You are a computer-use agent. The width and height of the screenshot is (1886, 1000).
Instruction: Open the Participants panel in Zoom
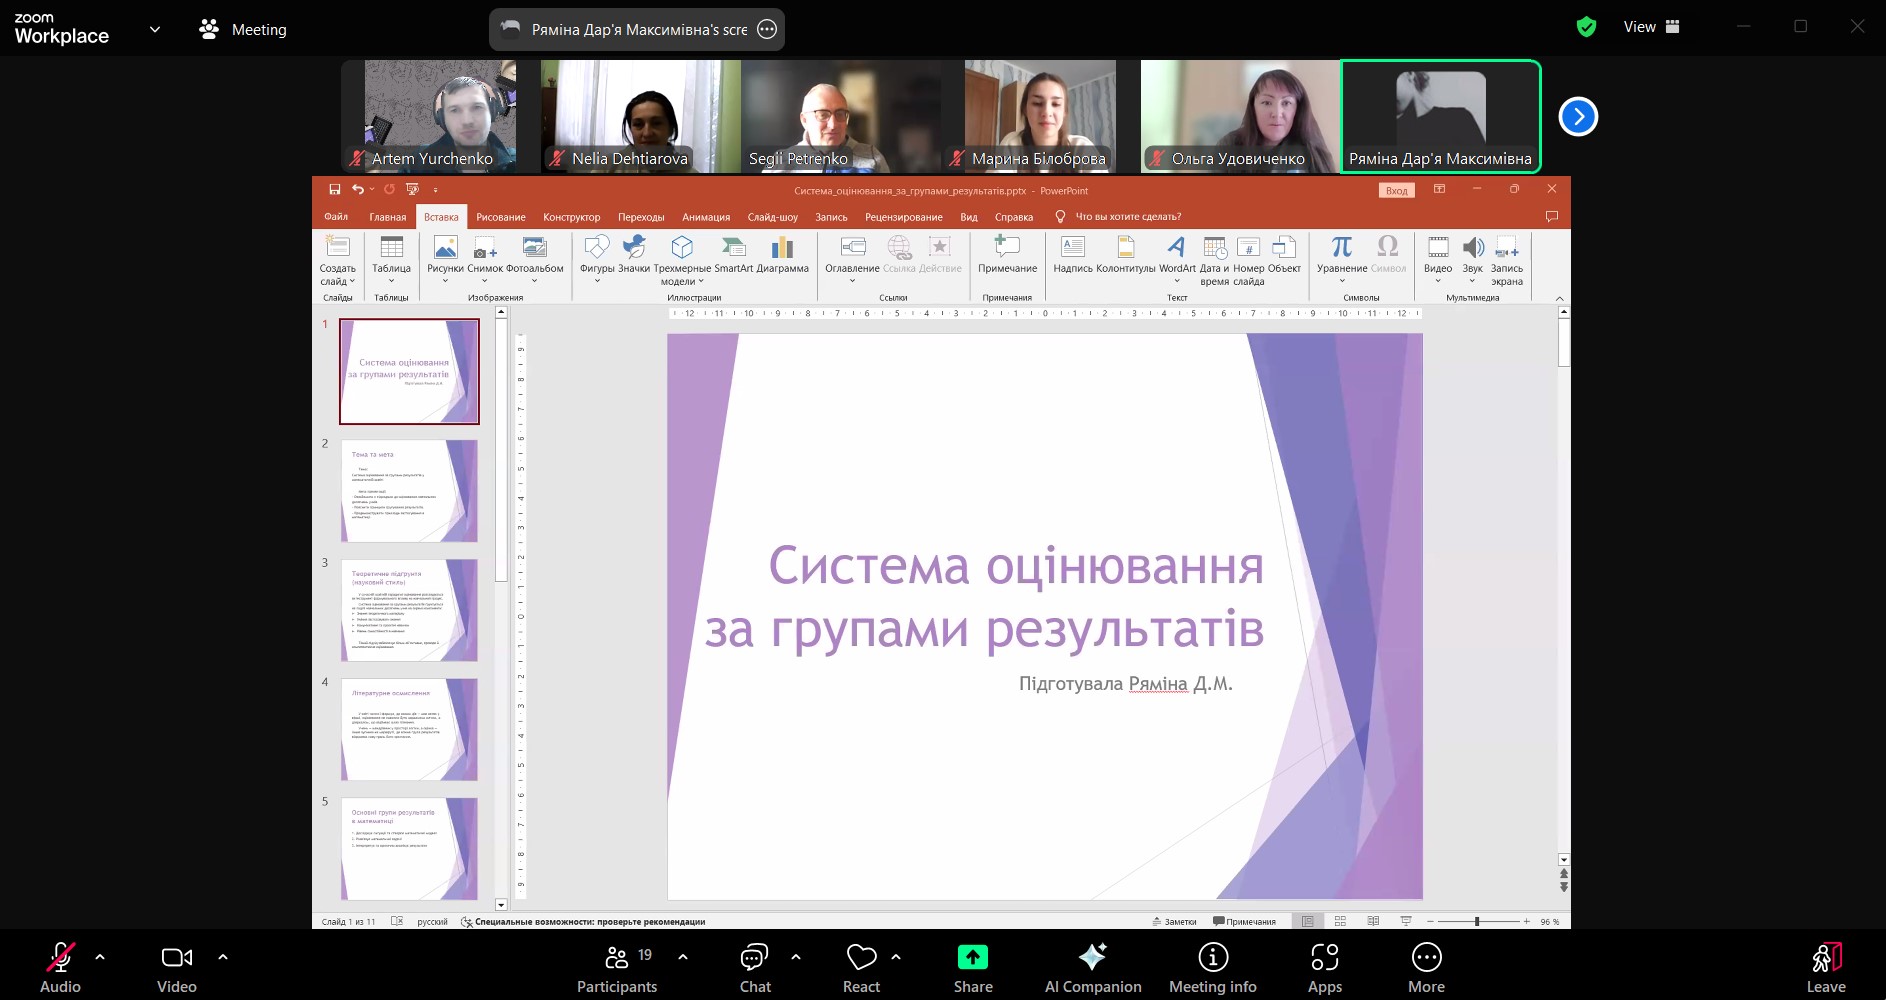[x=617, y=968]
